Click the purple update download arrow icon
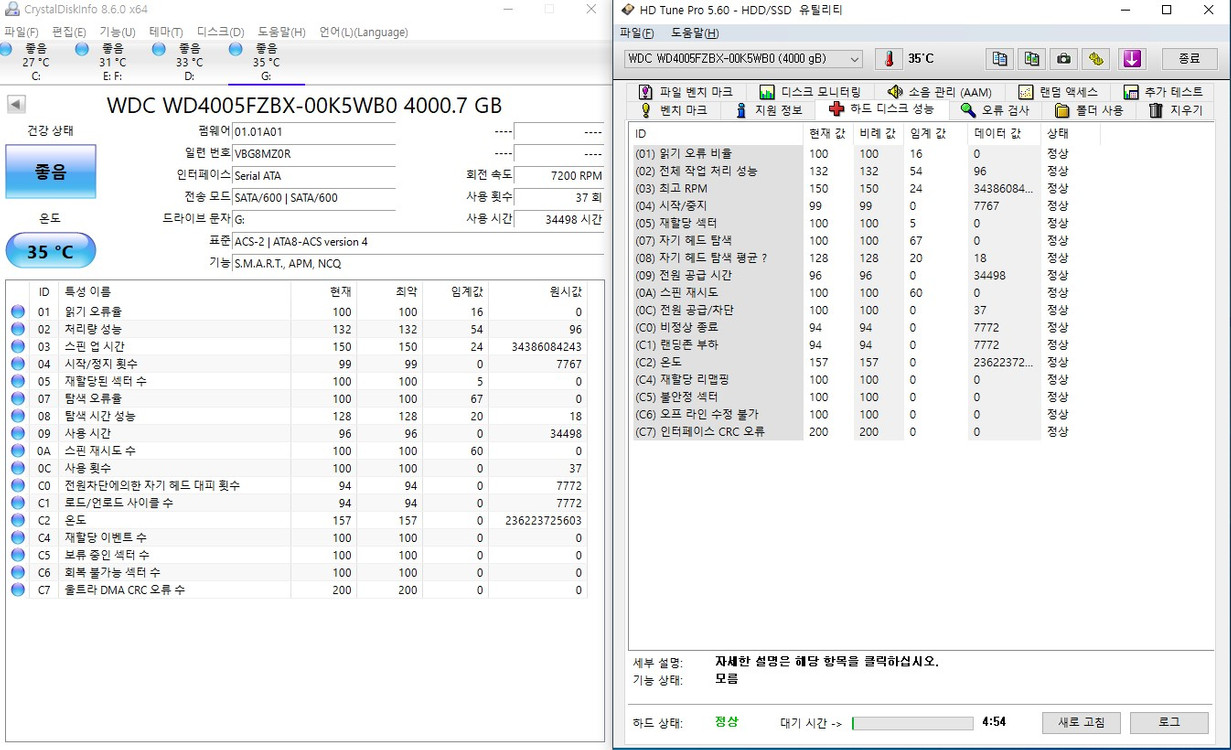Image resolution: width=1231 pixels, height=750 pixels. pos(1131,58)
